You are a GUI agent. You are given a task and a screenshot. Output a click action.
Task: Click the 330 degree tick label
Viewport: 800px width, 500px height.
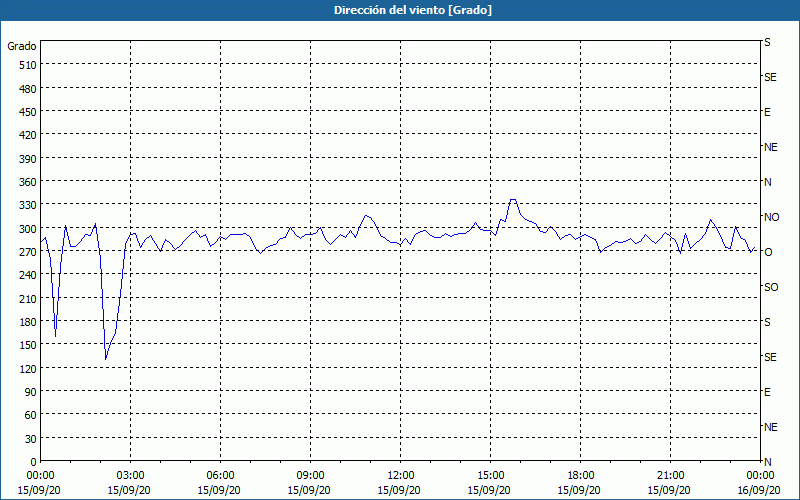(x=28, y=205)
